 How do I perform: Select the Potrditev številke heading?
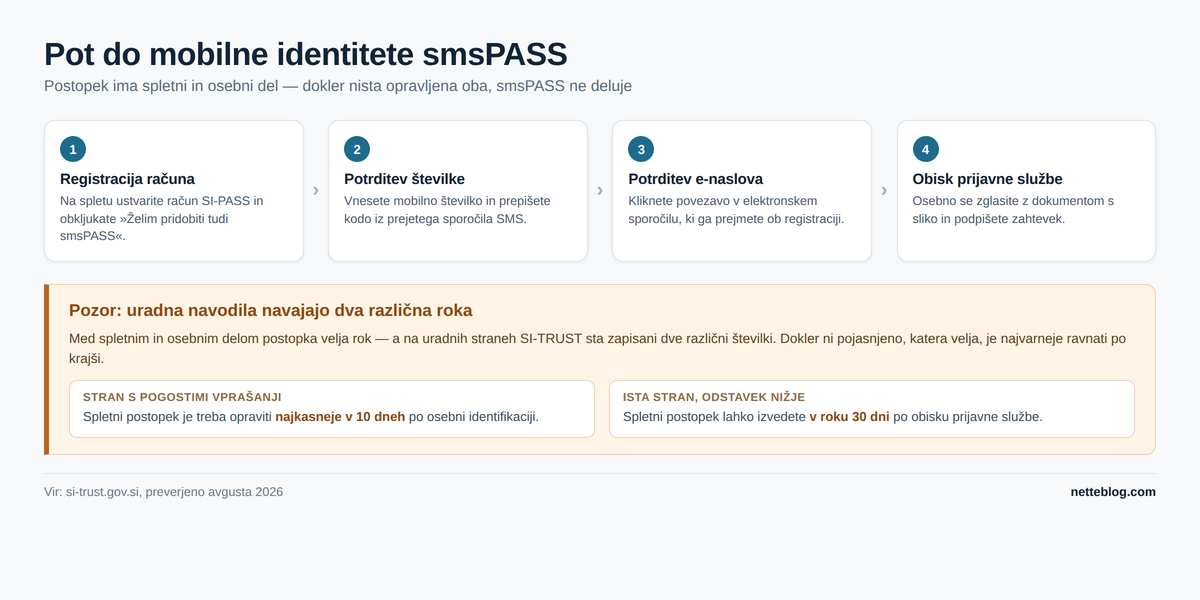[404, 179]
